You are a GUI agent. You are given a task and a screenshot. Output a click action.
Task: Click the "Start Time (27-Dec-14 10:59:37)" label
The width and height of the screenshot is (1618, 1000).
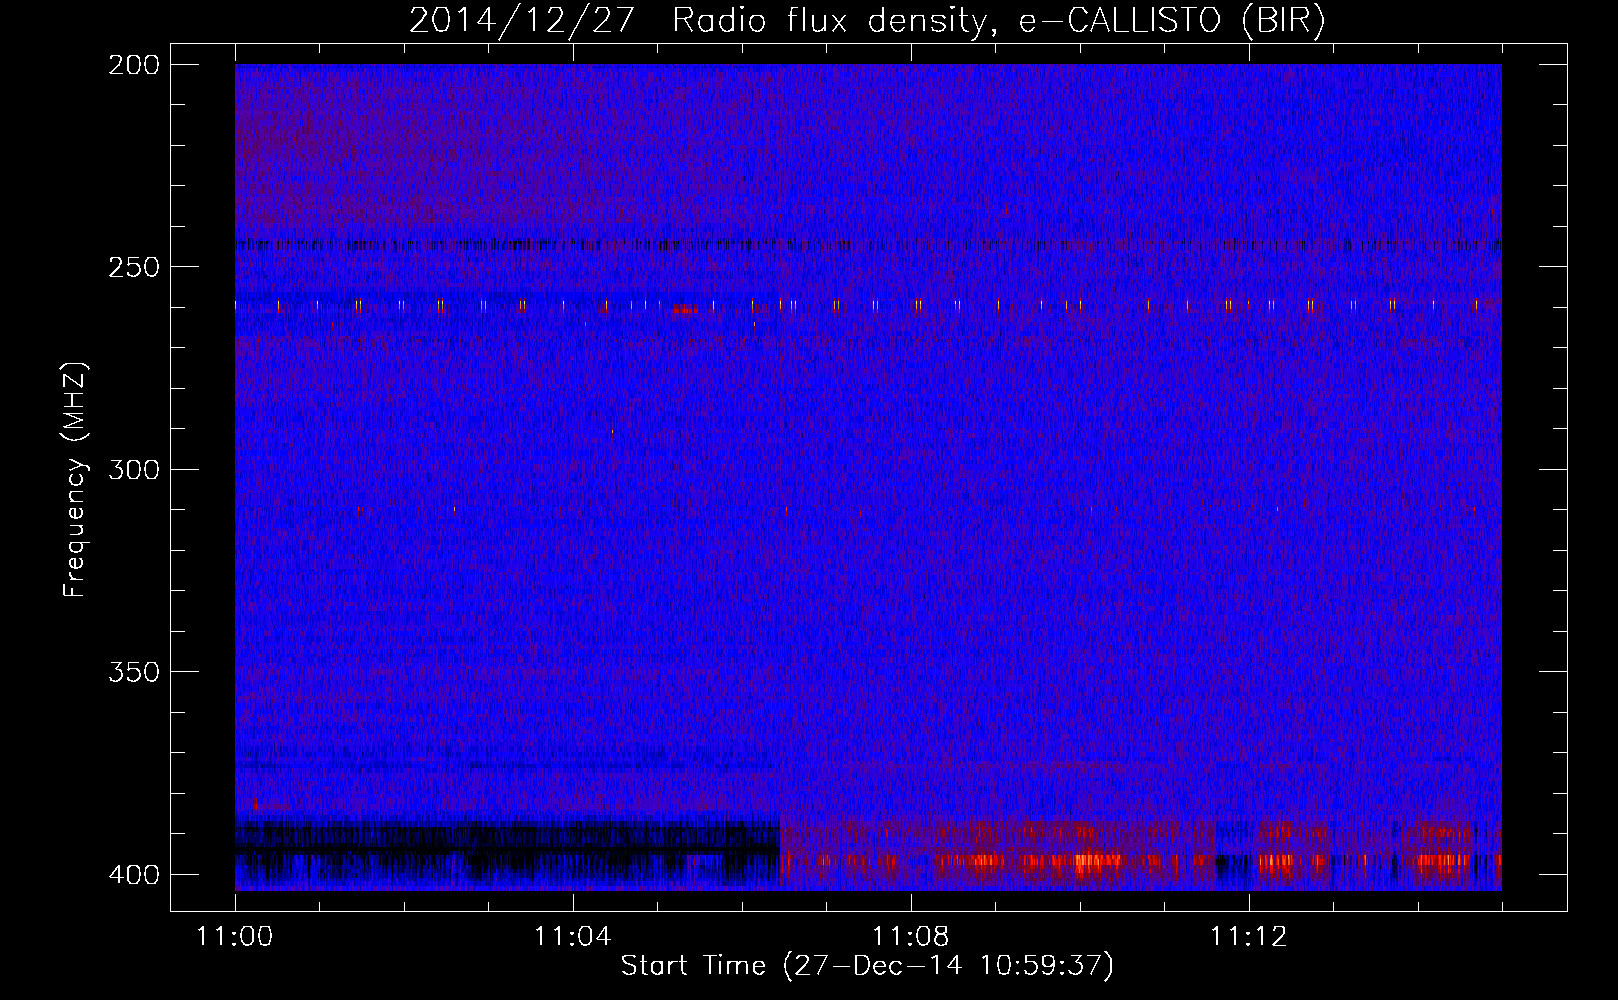pos(867,966)
